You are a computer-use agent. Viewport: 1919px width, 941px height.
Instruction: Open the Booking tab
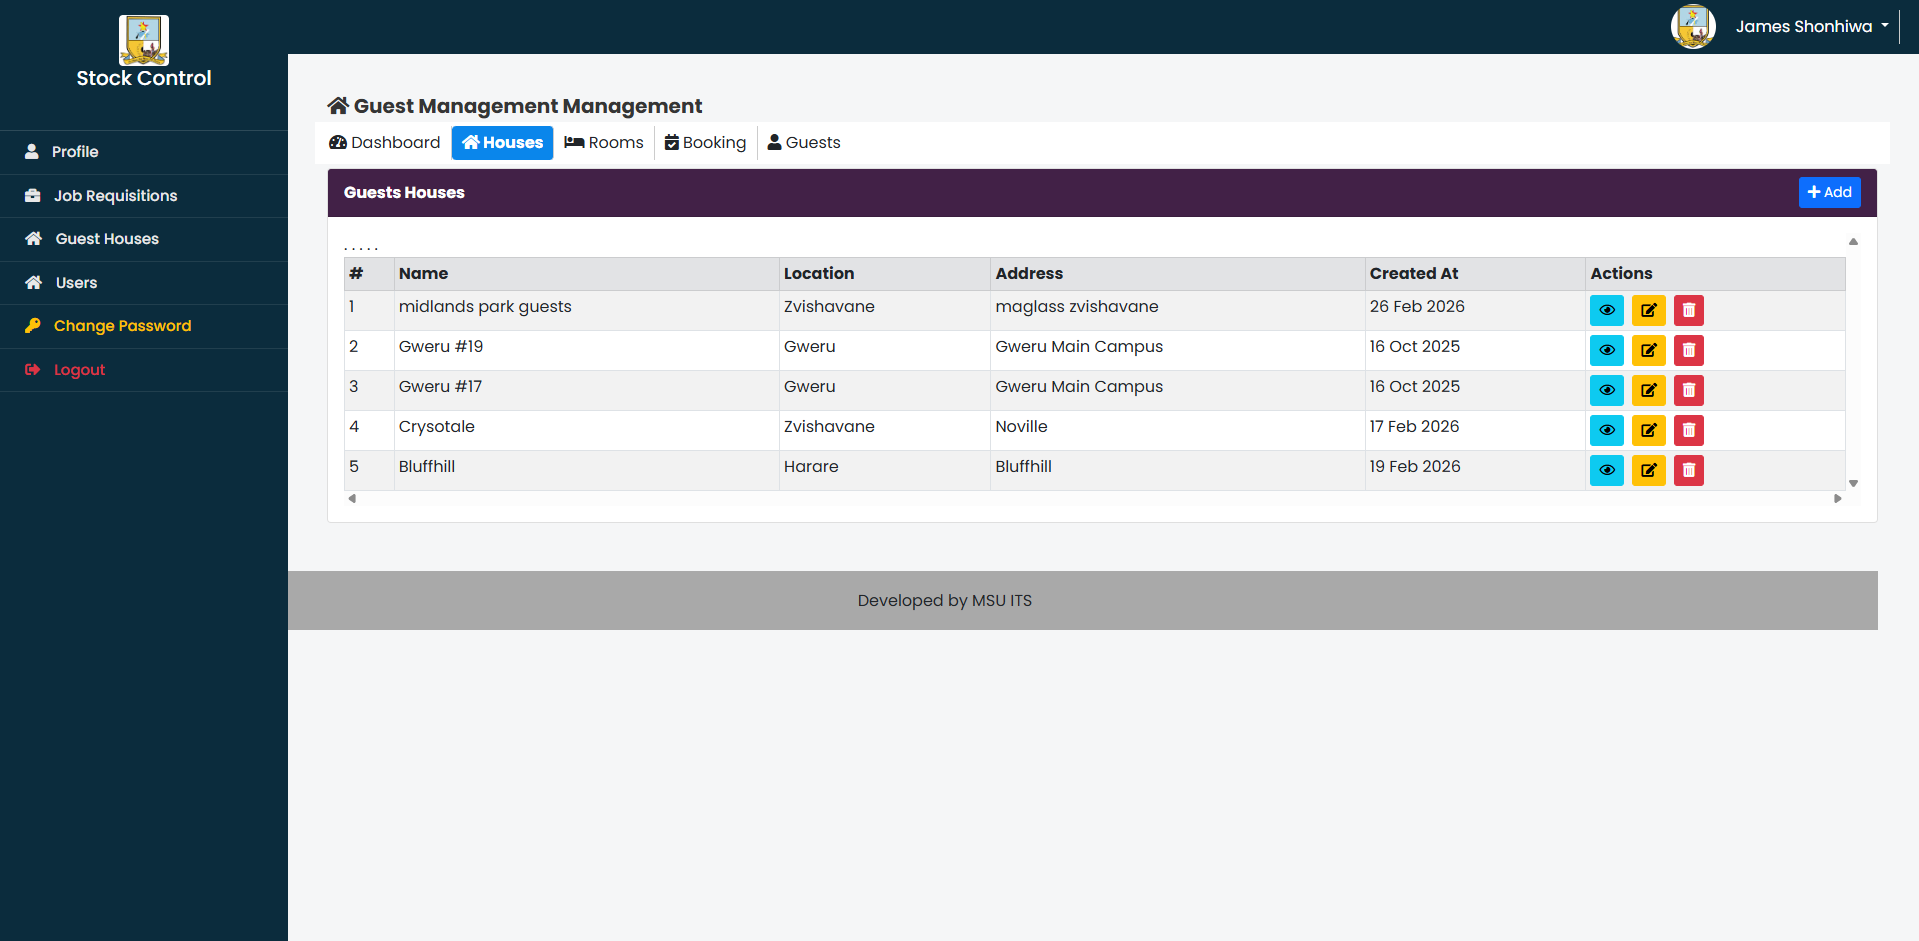click(705, 142)
